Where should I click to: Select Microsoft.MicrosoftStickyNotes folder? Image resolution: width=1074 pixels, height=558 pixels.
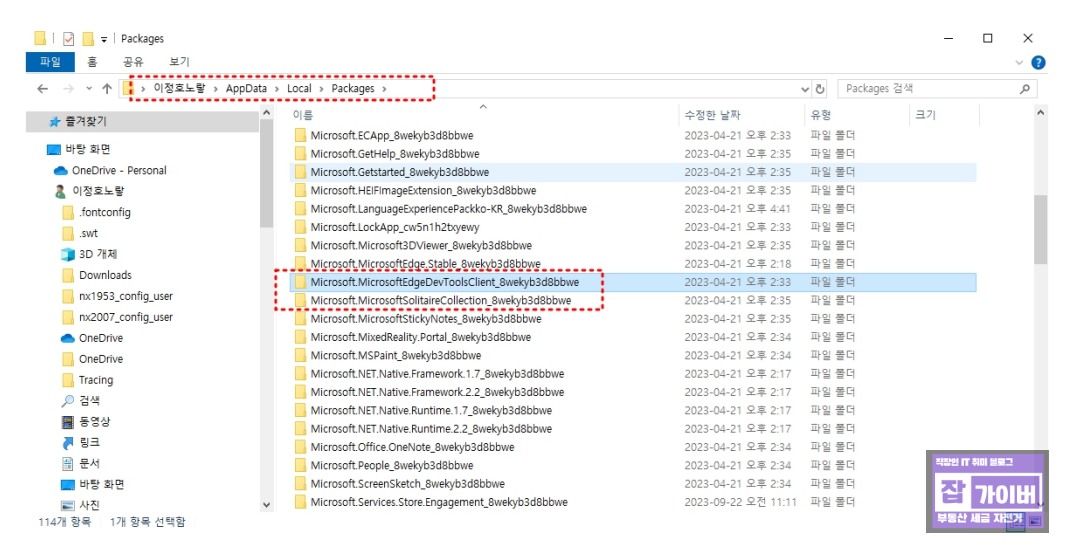click(x=425, y=319)
